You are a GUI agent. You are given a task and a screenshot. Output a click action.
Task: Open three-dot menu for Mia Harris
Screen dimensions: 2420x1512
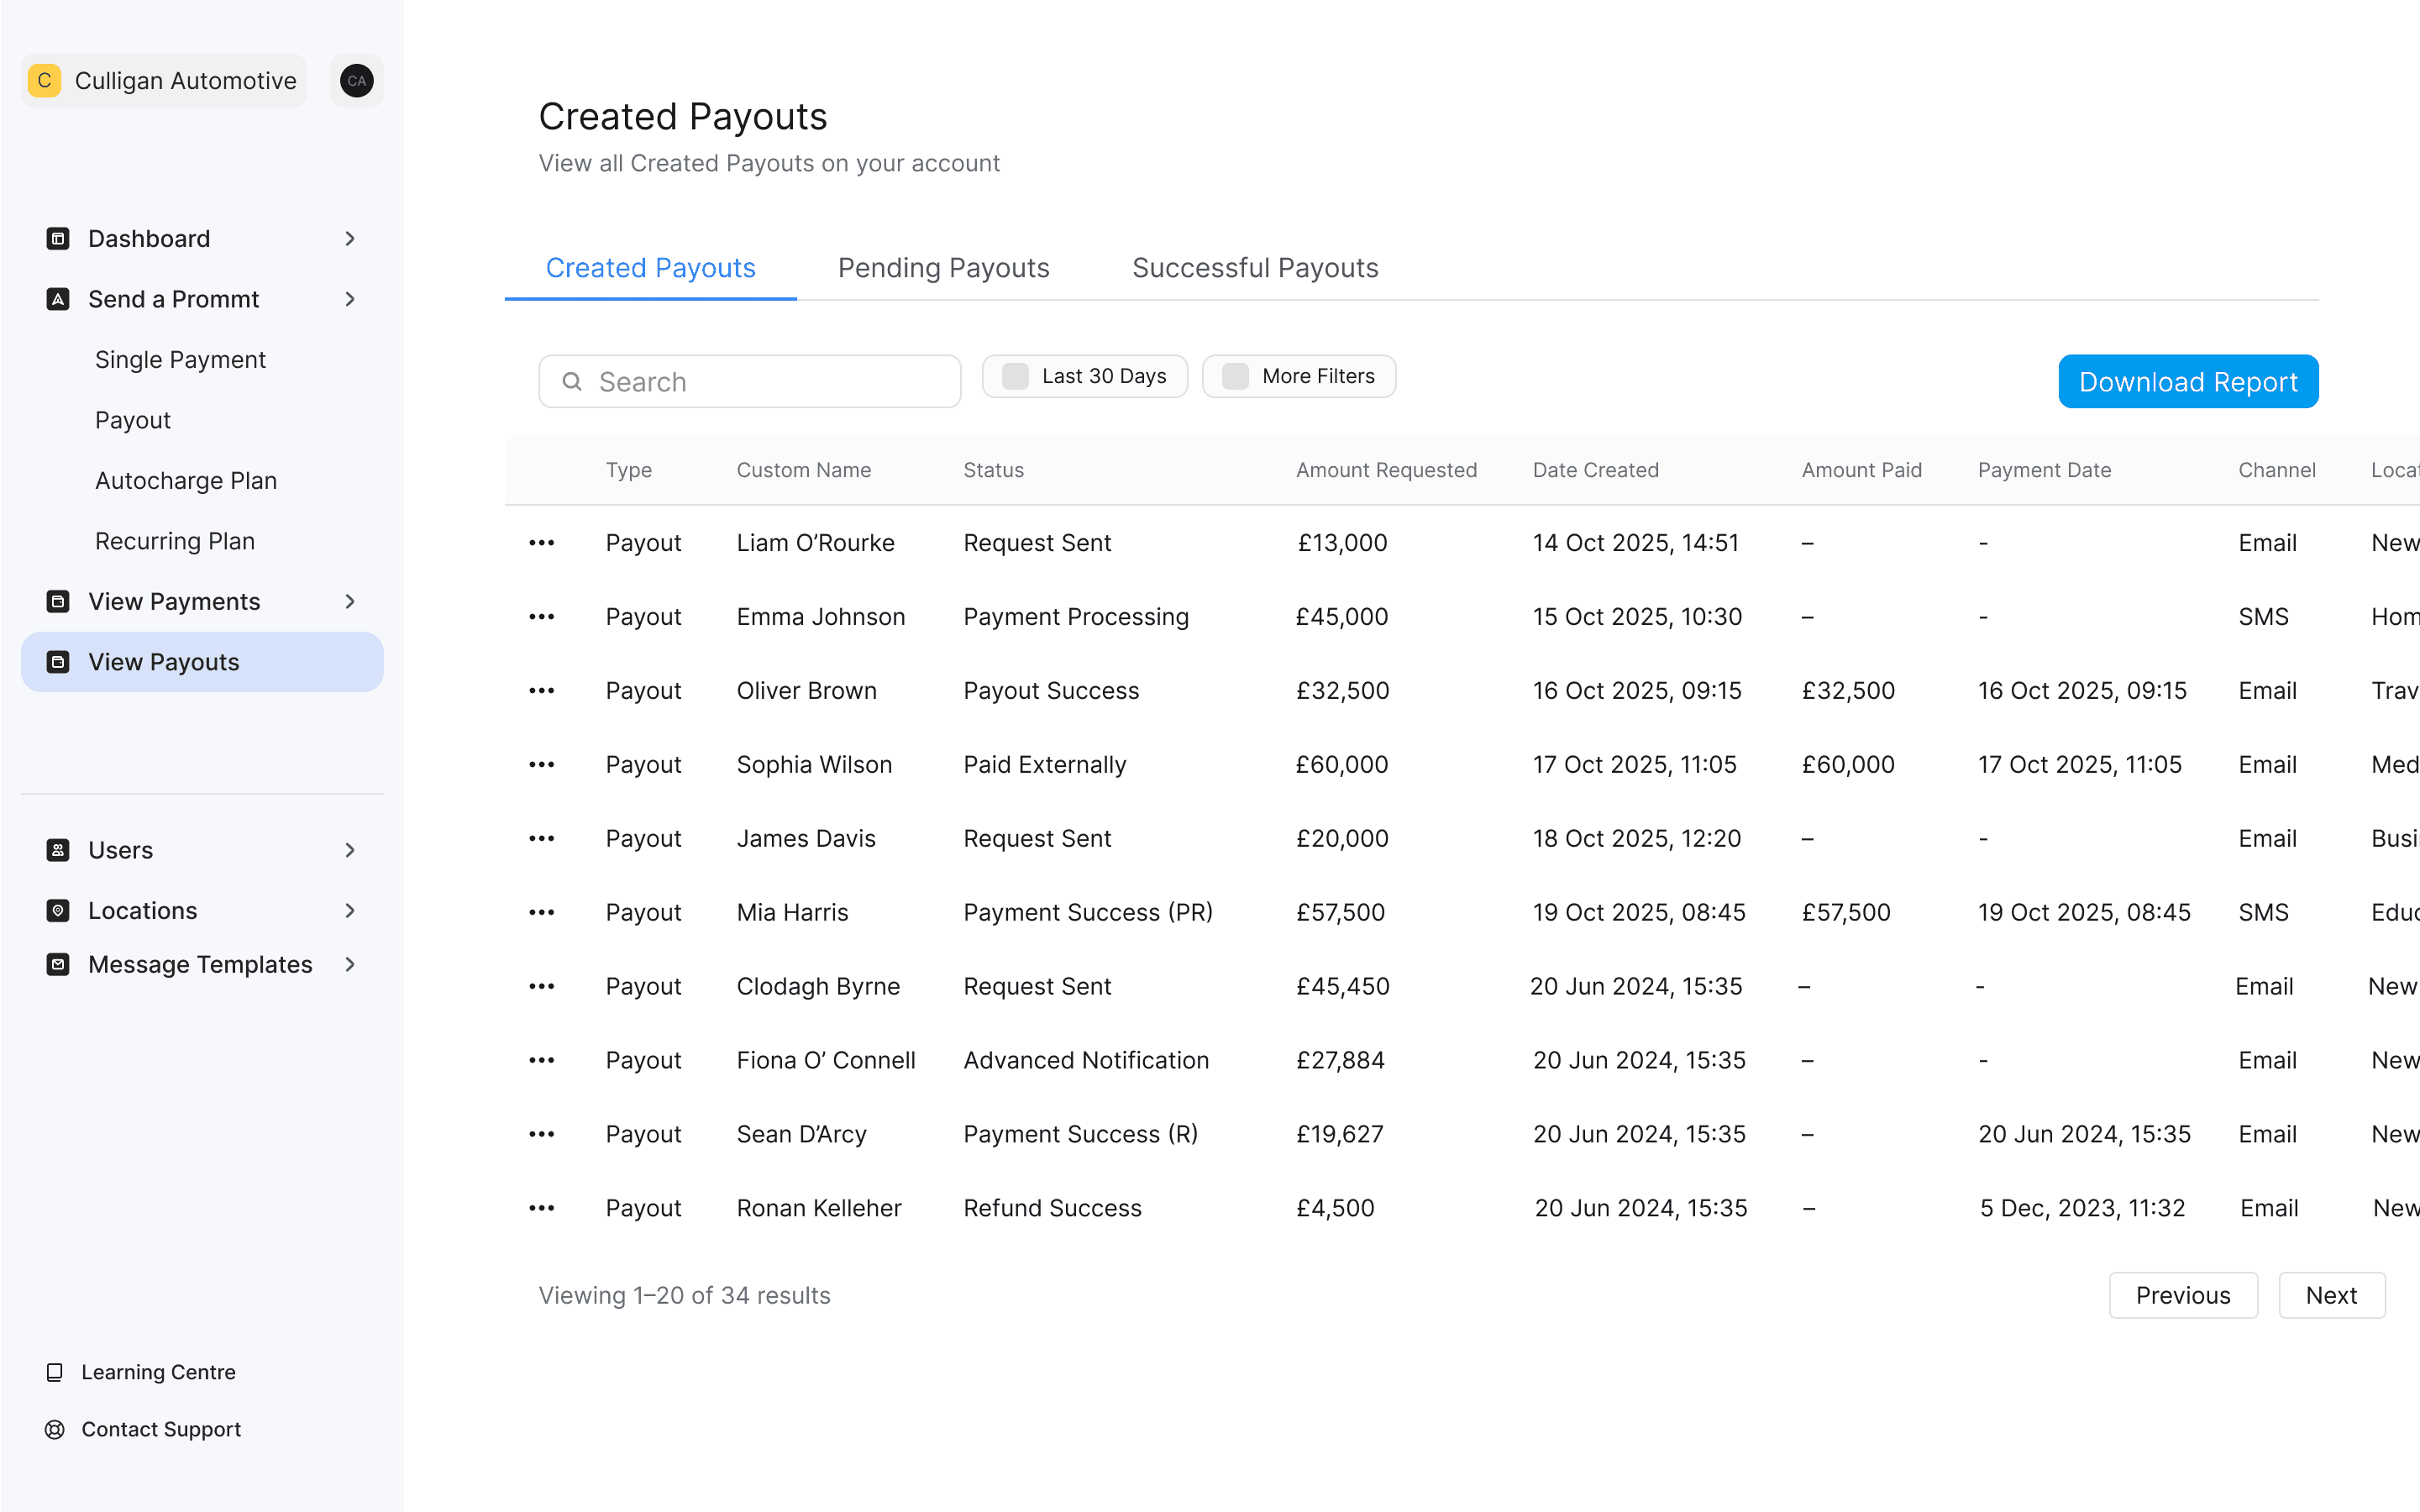pos(542,912)
